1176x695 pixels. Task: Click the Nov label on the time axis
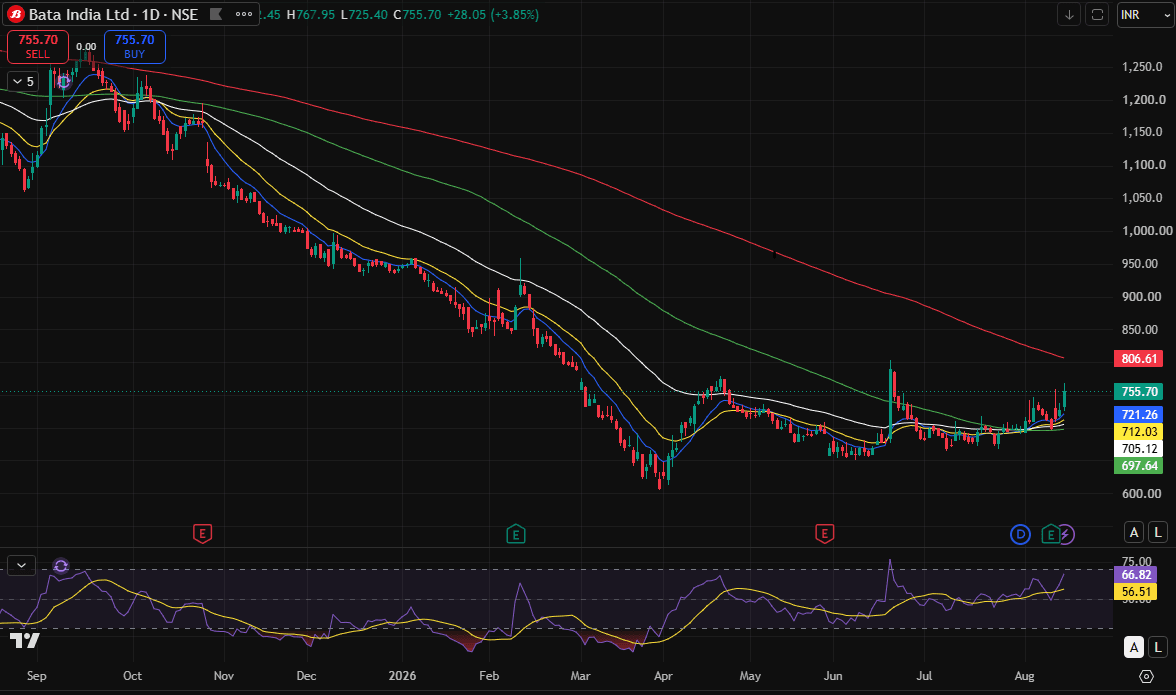[x=224, y=676]
